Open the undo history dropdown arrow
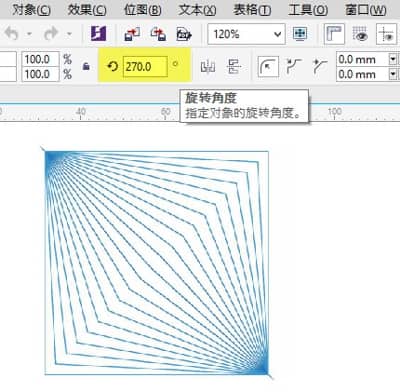 coord(29,34)
